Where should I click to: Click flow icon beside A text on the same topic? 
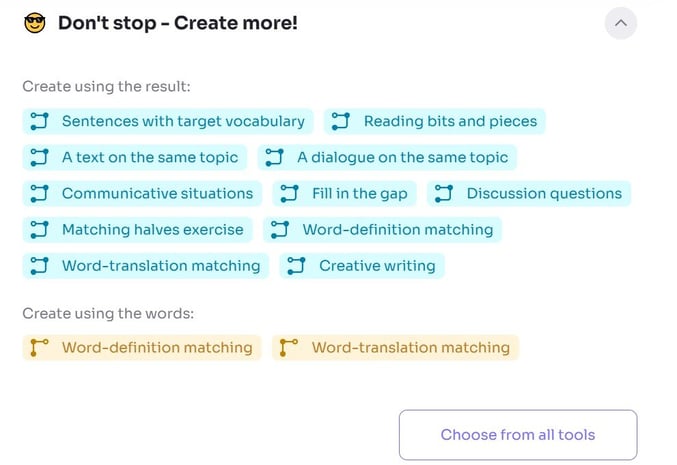tap(39, 158)
